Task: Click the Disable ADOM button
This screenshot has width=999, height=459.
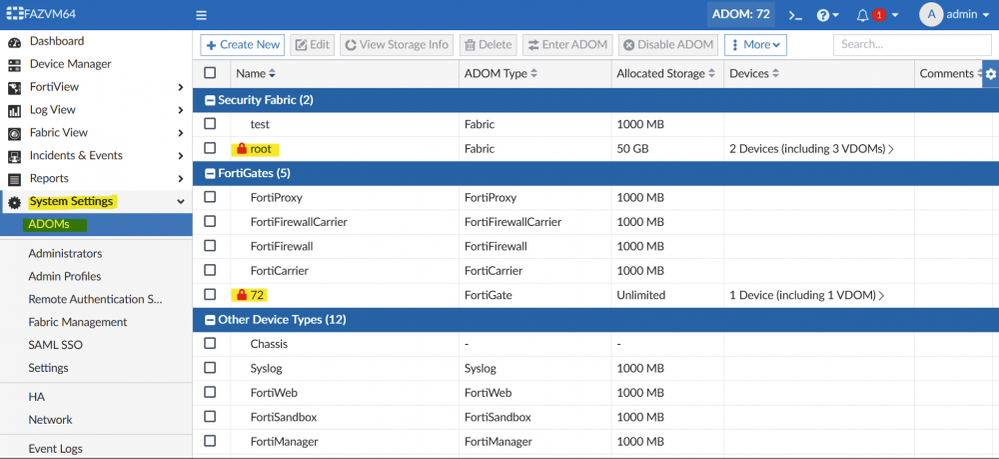Action: 668,45
